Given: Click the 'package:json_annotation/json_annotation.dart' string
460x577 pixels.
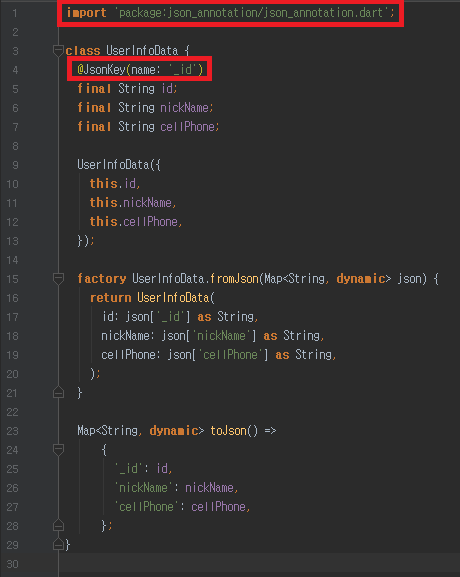Looking at the screenshot, I should click(252, 13).
